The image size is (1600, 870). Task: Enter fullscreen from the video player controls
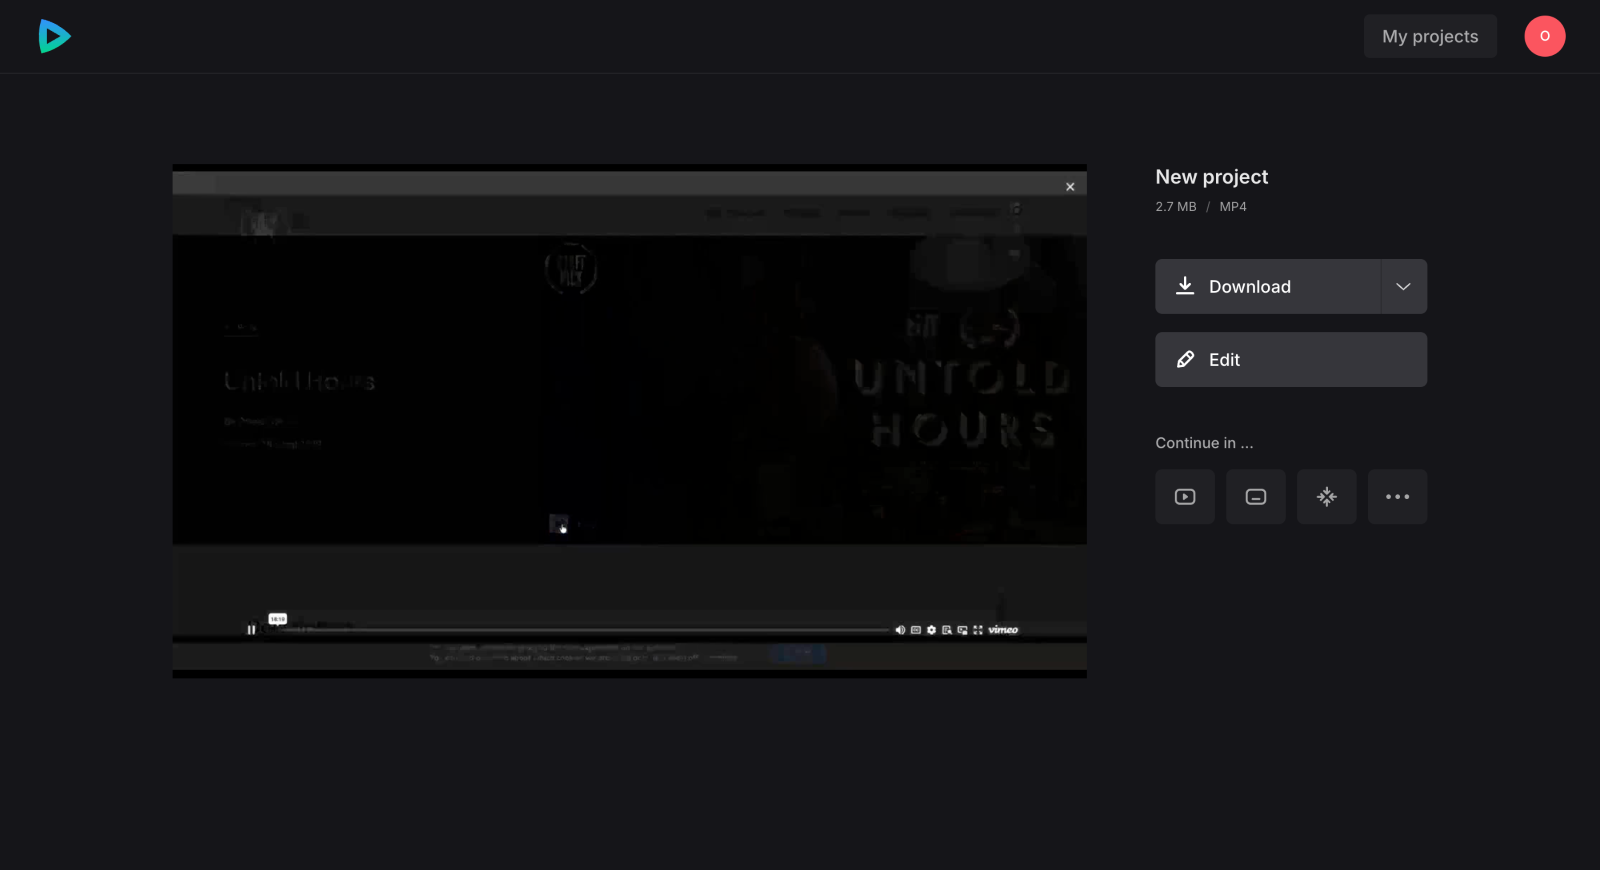point(978,630)
